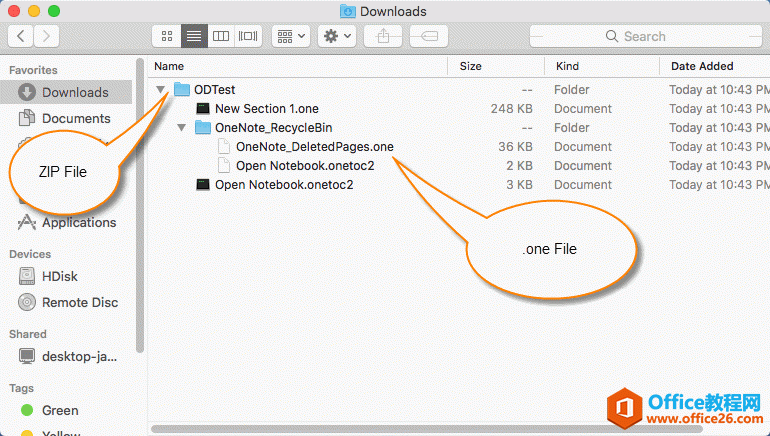Focus the Search field
This screenshot has height=436, width=770.
click(646, 36)
